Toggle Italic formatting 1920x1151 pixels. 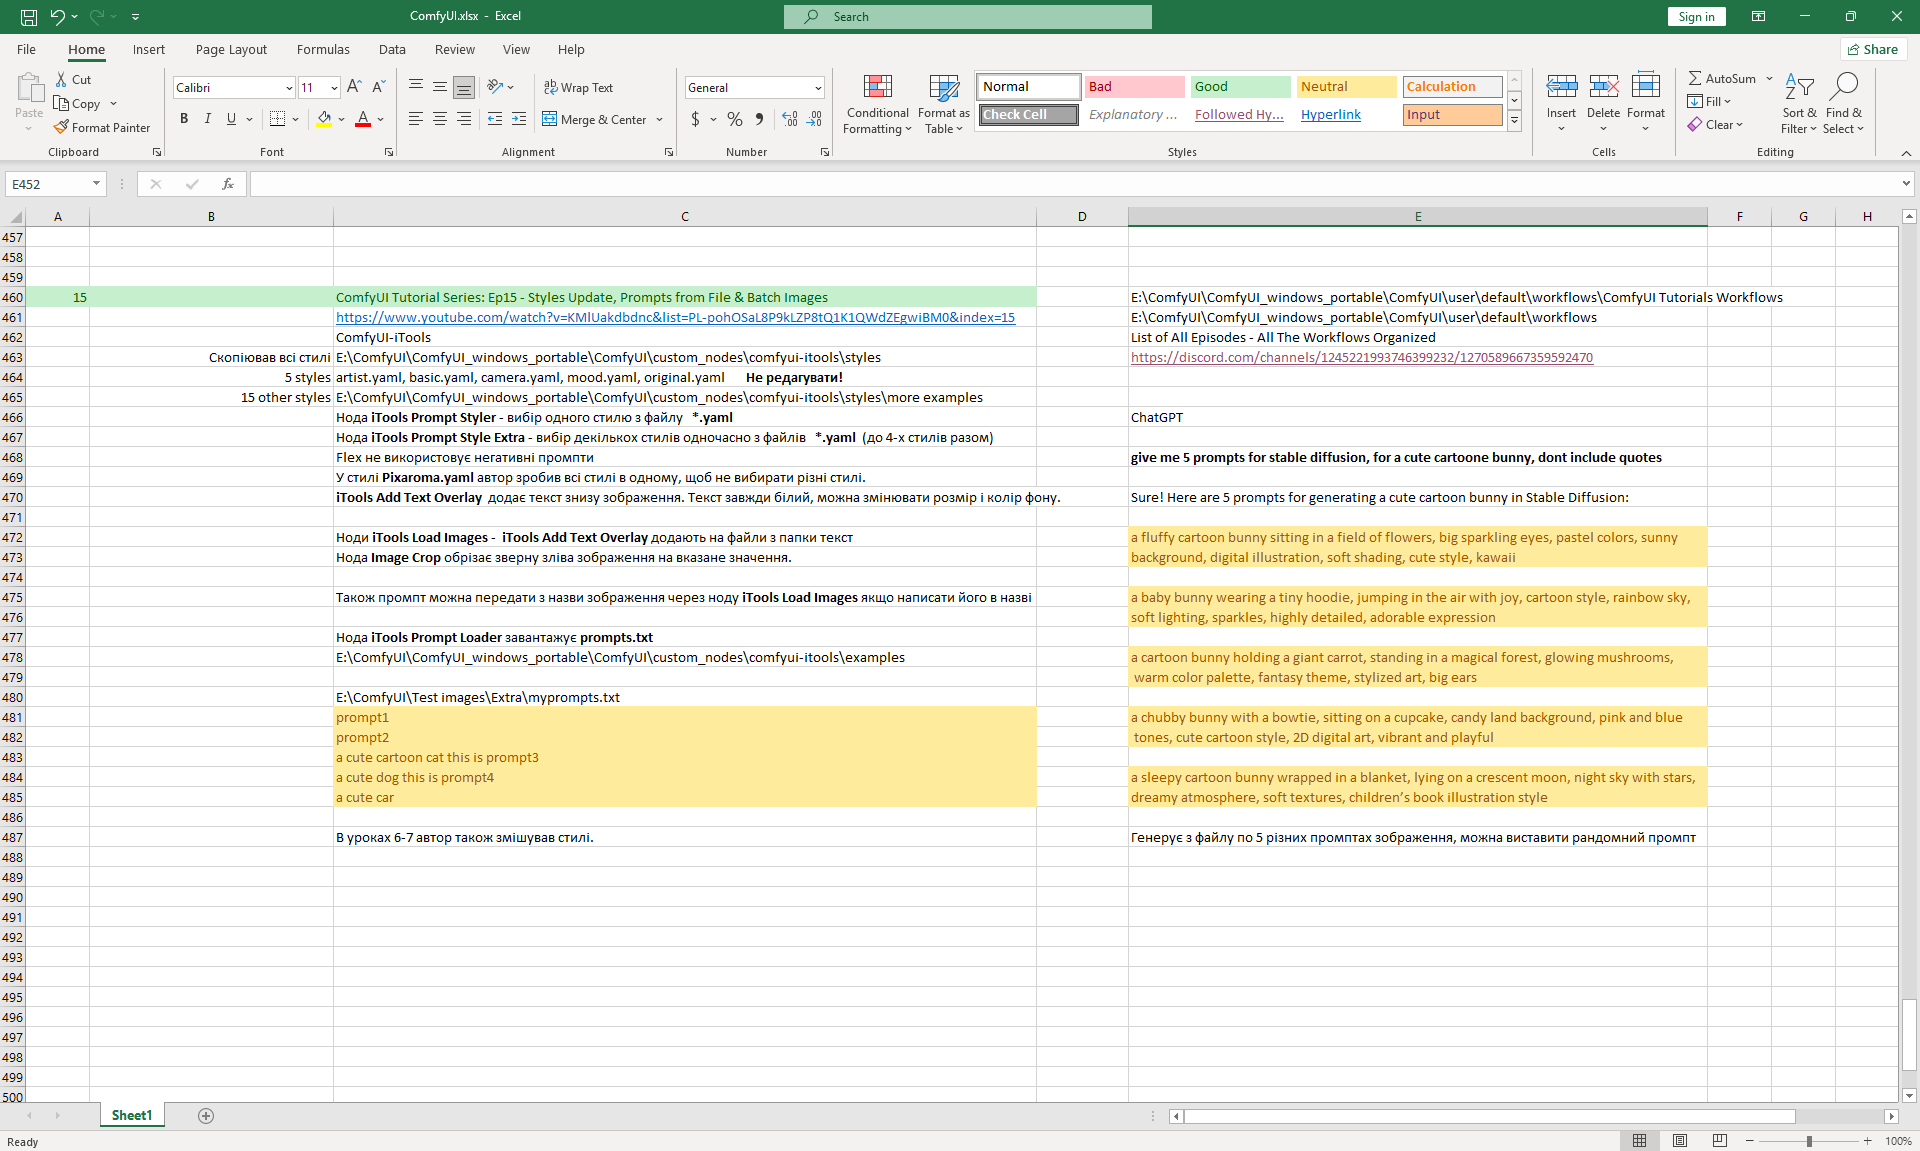click(208, 119)
